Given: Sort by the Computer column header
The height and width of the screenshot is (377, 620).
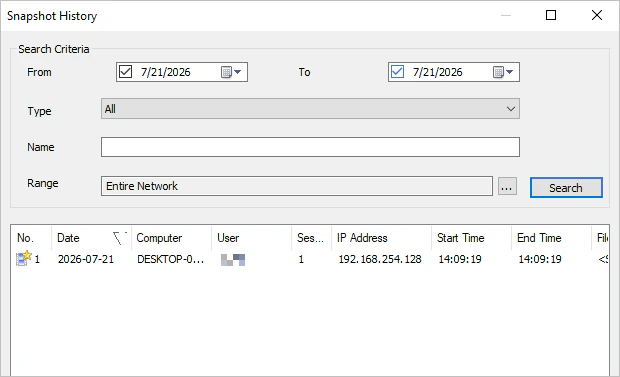Looking at the screenshot, I should click(172, 238).
